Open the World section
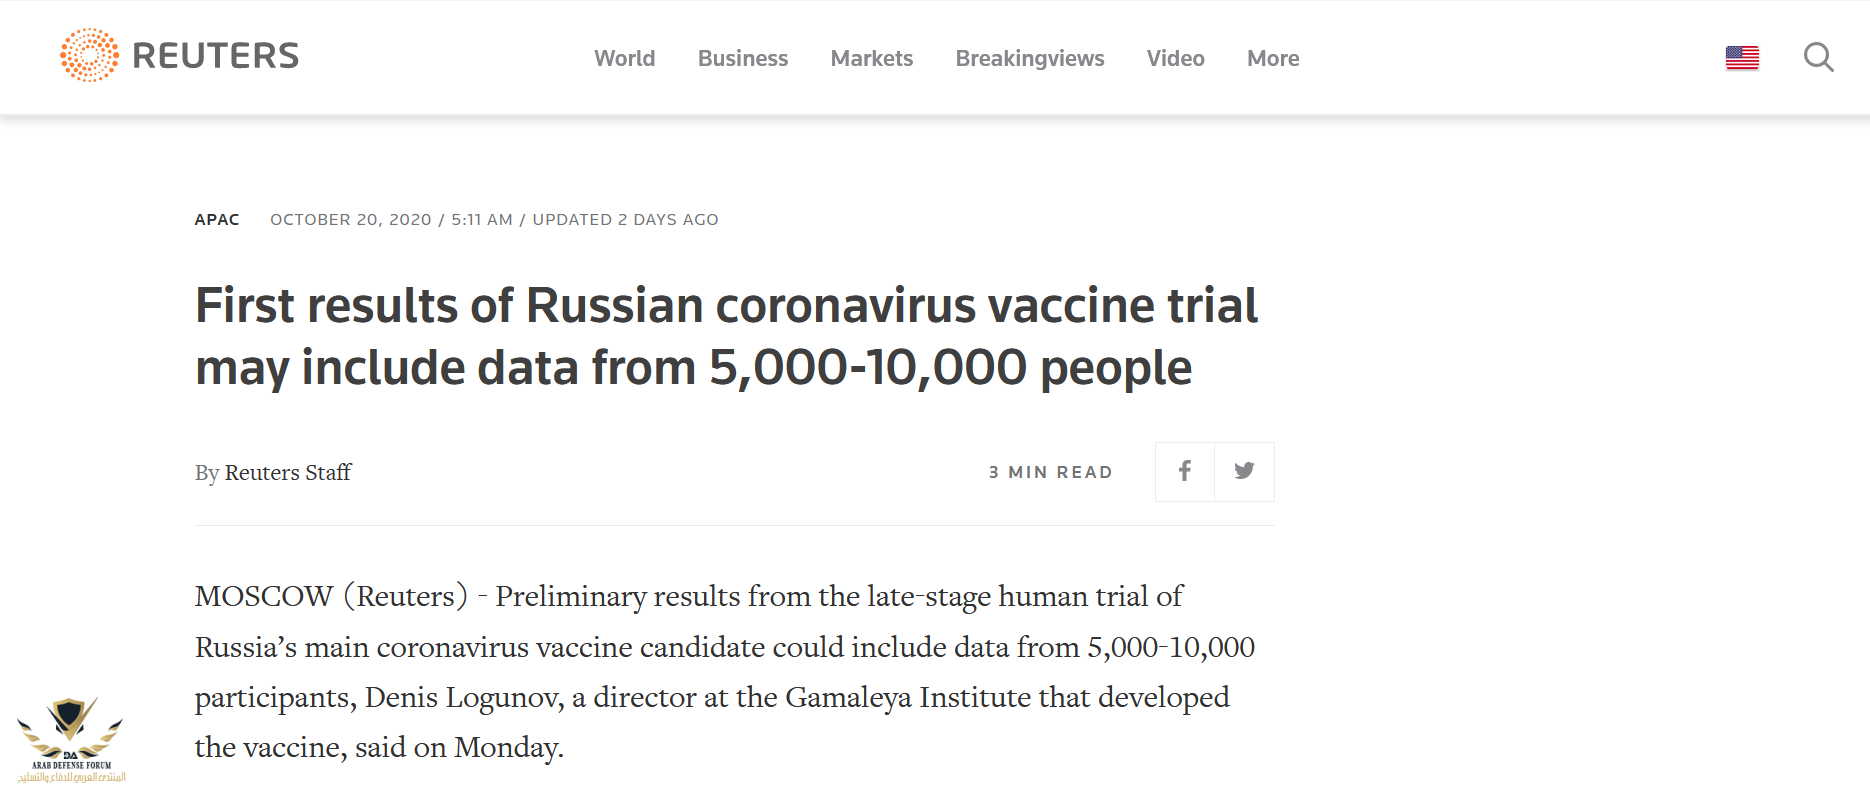This screenshot has width=1870, height=786. pos(624,58)
